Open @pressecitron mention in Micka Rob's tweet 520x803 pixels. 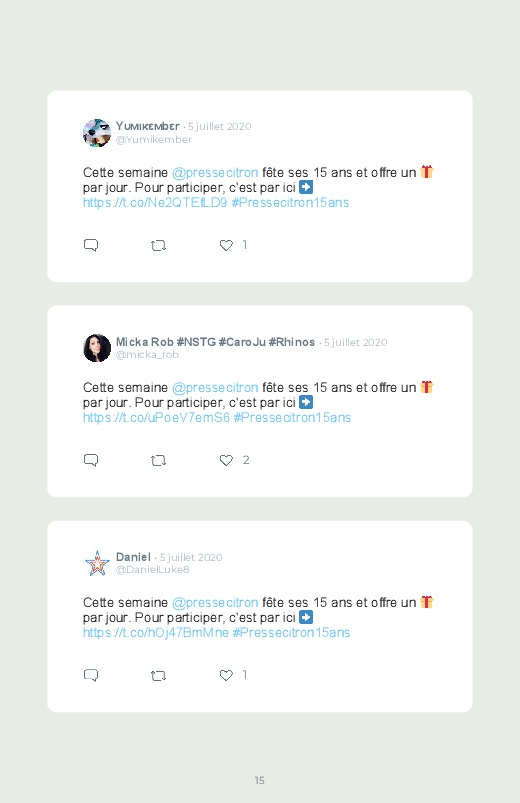pos(215,388)
